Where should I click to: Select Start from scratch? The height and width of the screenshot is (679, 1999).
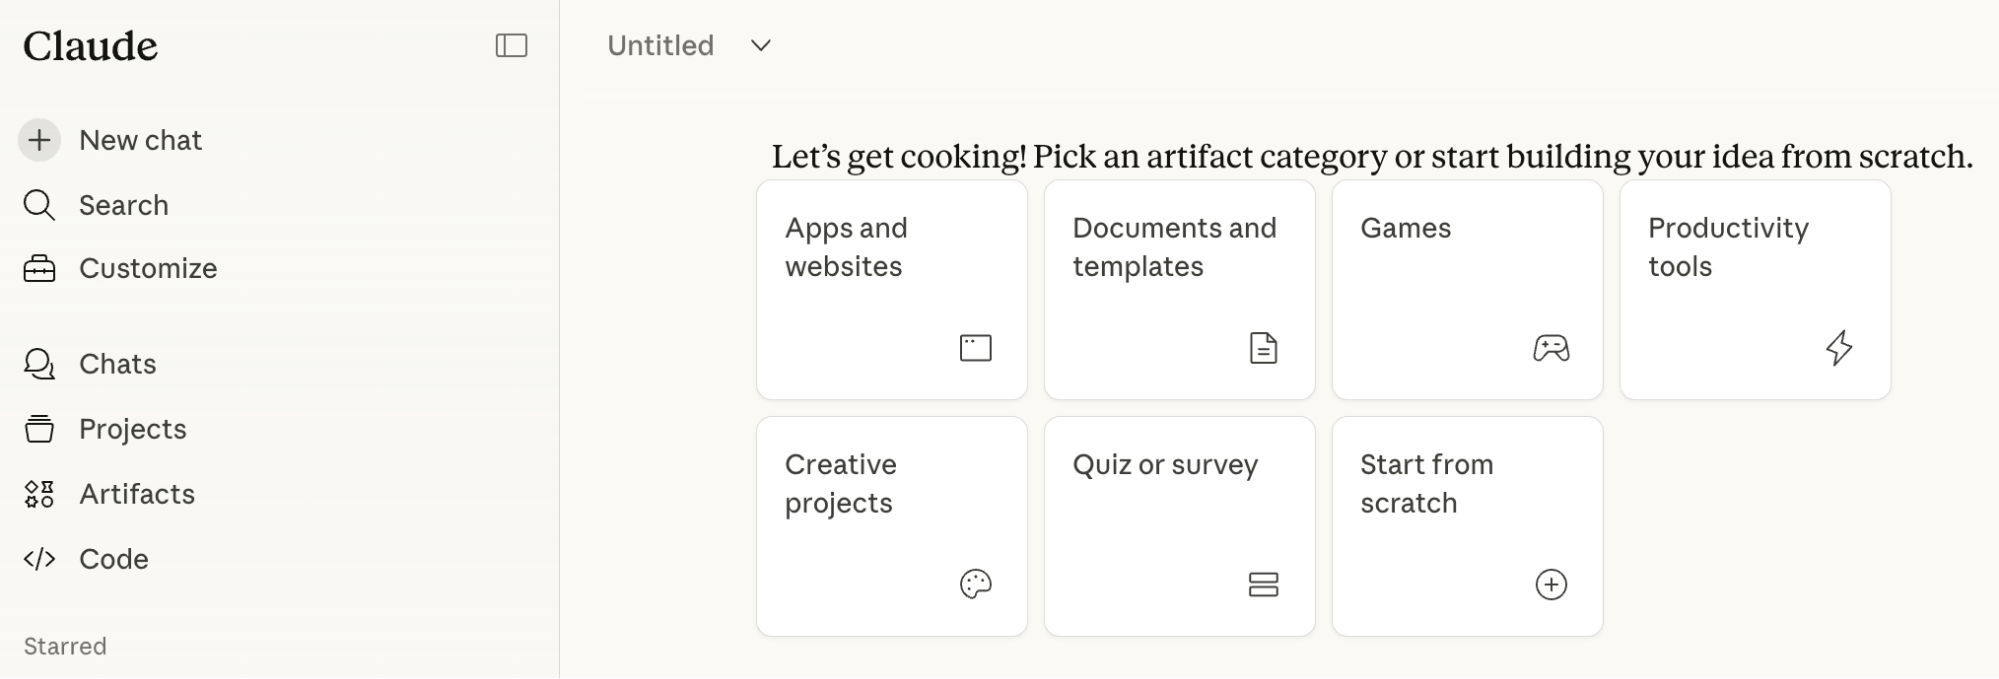pos(1466,527)
